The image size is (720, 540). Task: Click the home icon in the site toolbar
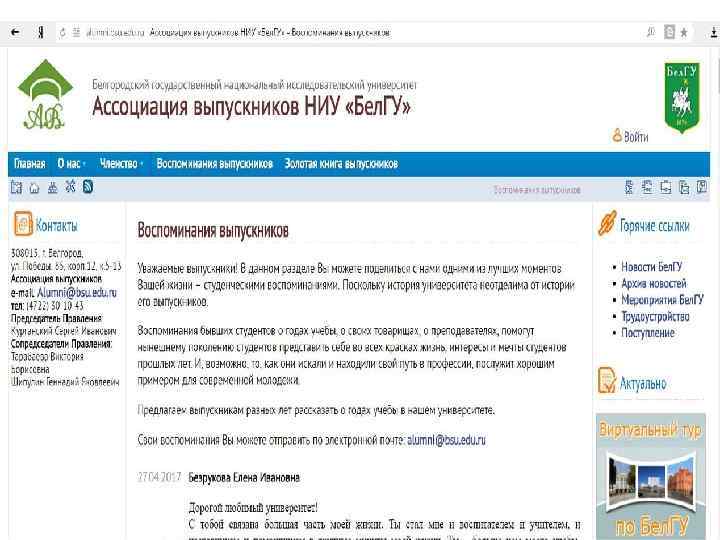coord(34,187)
